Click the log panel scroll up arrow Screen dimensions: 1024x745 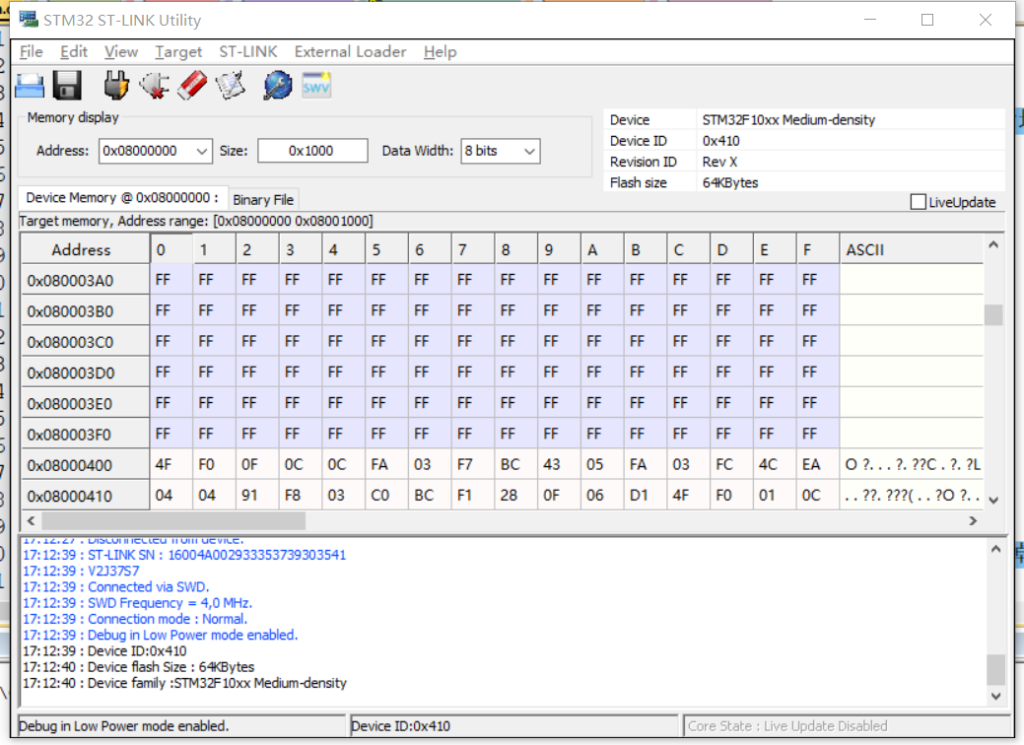click(x=995, y=549)
